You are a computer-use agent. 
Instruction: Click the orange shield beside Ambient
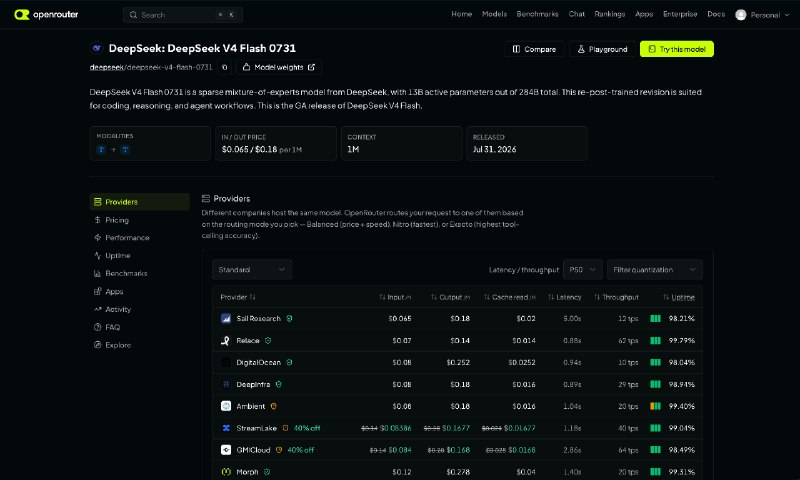coord(273,406)
